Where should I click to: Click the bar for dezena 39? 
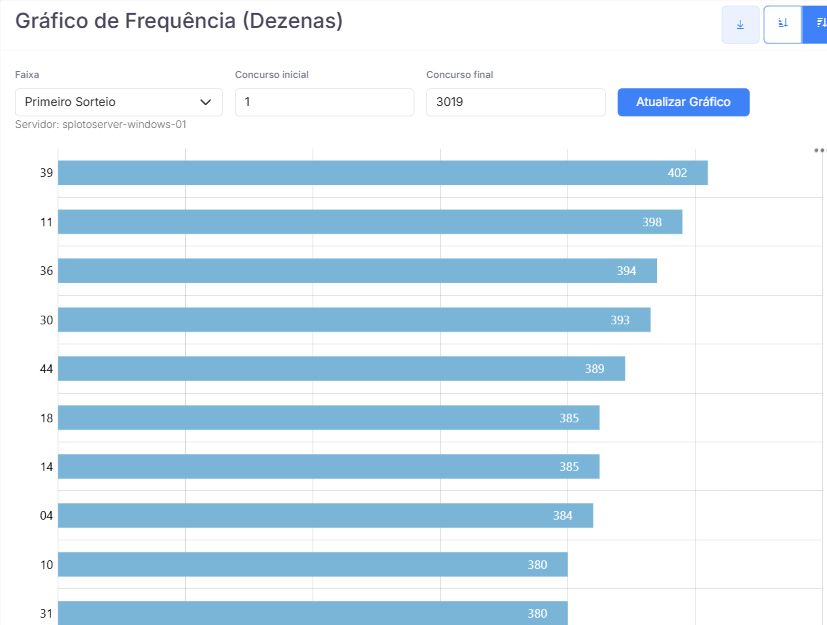(383, 172)
